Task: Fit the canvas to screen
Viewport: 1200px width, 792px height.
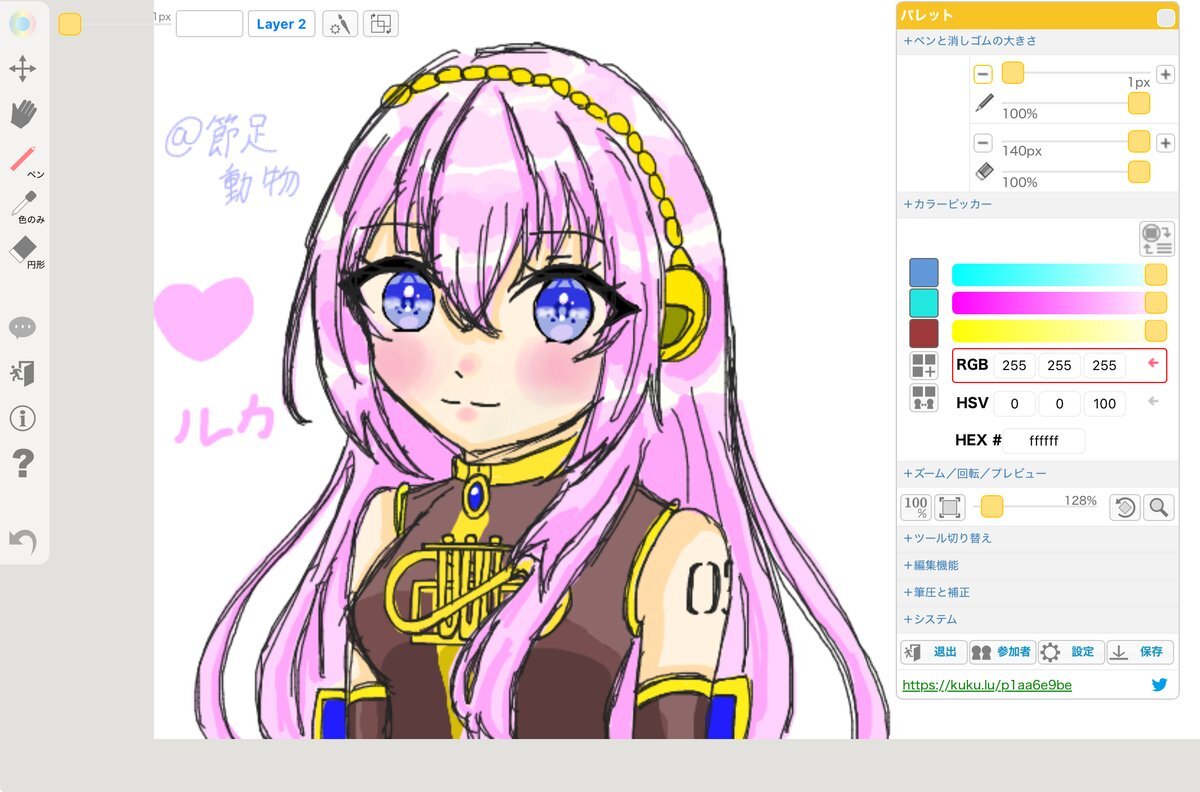Action: coord(949,507)
